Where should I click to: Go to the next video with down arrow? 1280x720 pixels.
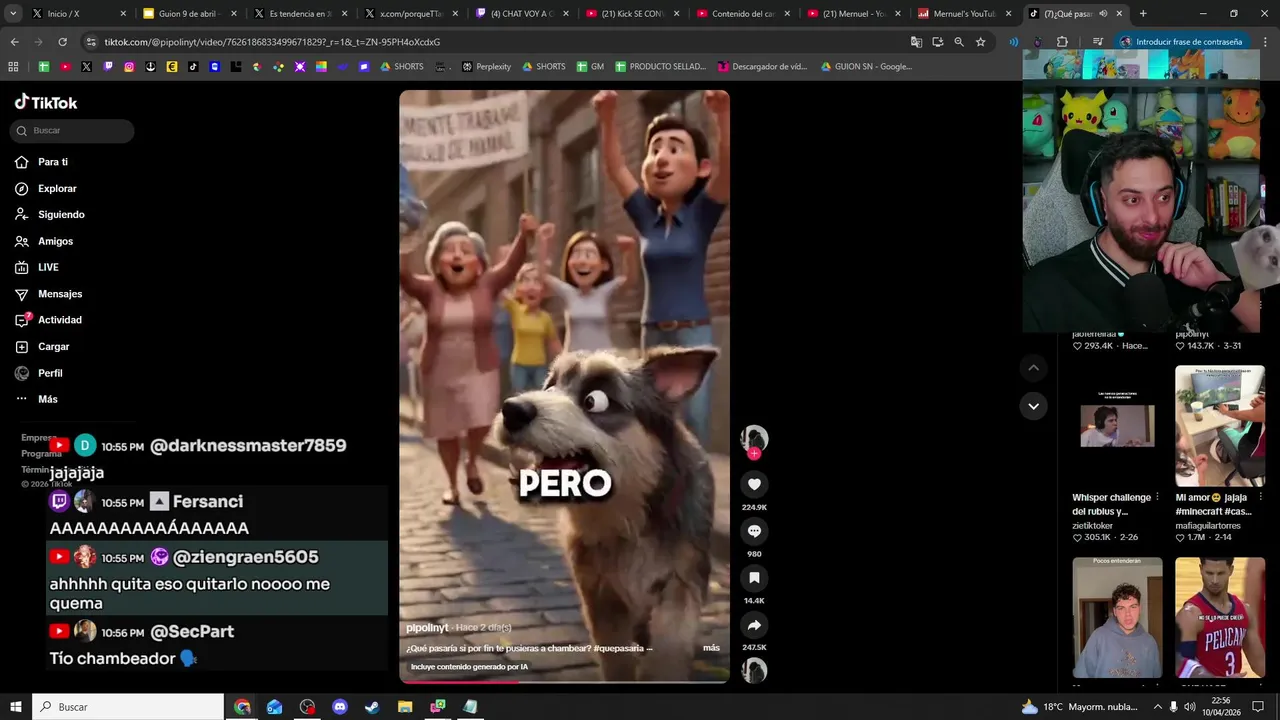(x=1033, y=406)
